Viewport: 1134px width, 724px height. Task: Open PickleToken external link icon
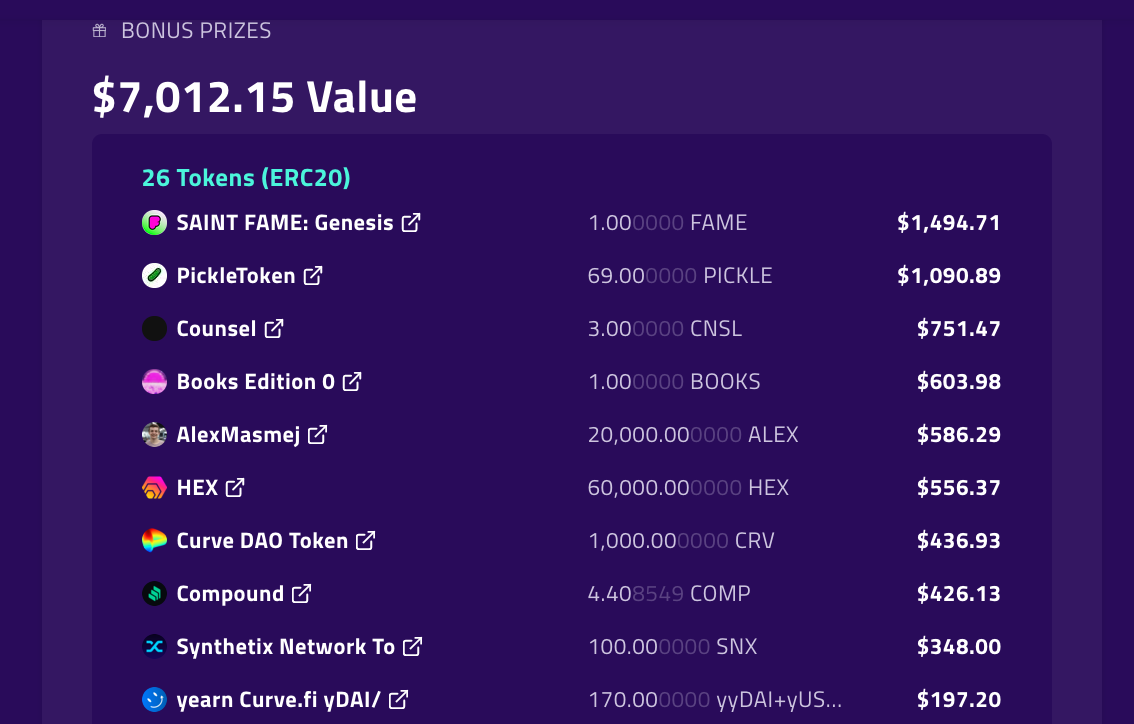click(x=312, y=276)
